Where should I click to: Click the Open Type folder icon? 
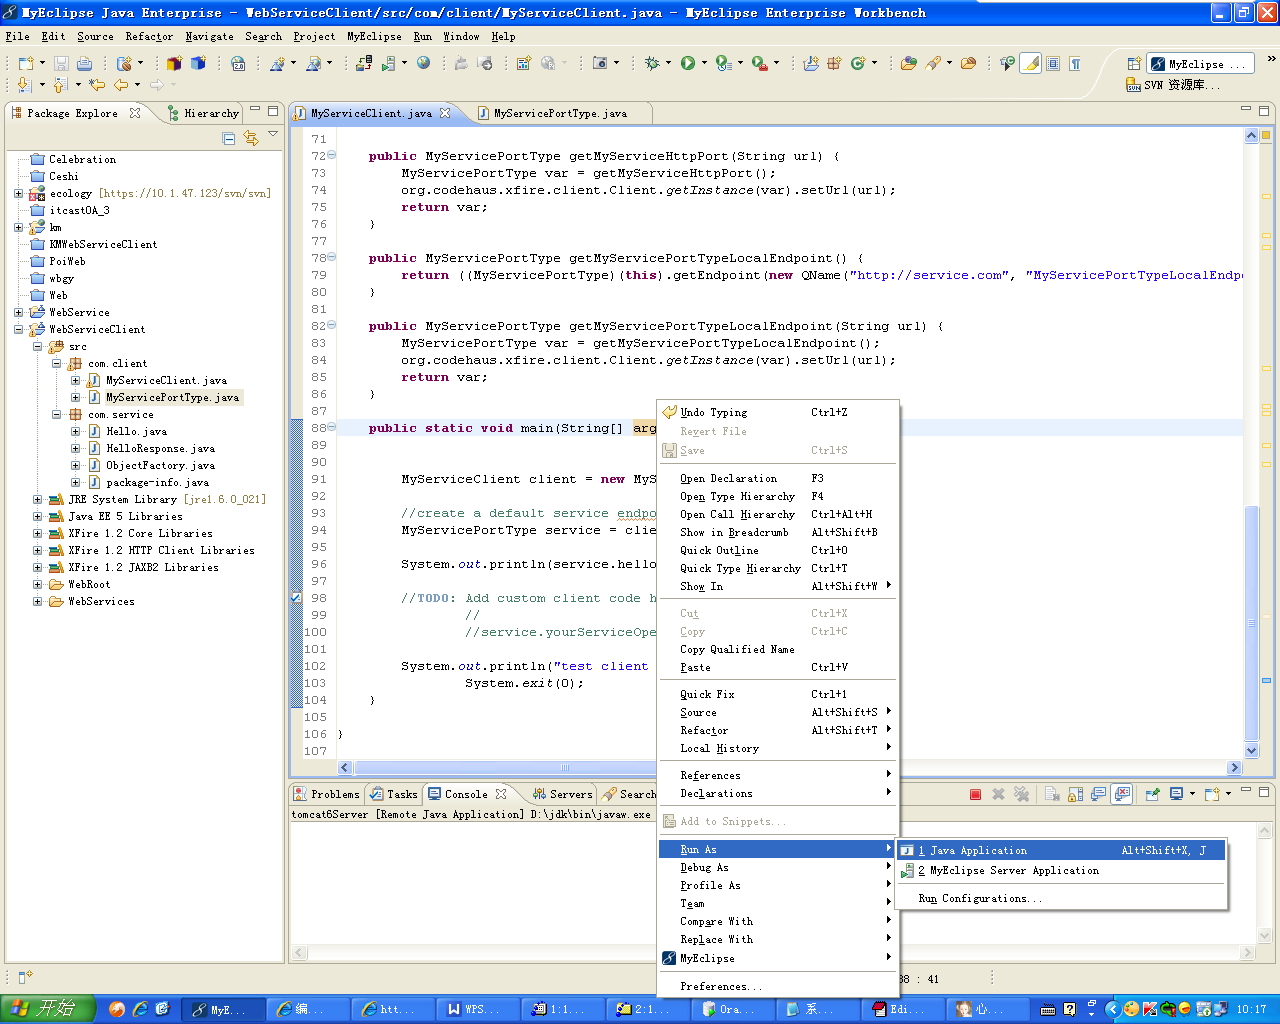coord(908,63)
